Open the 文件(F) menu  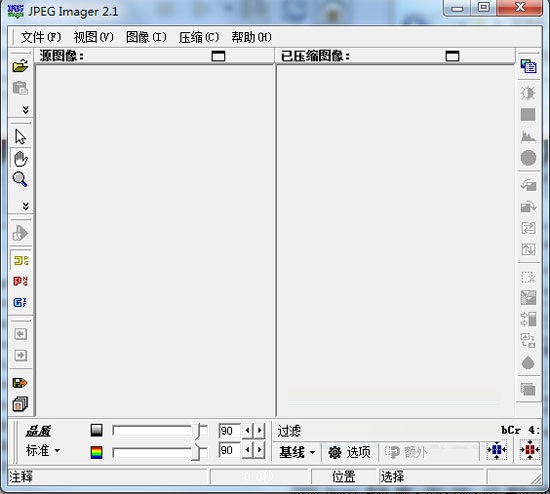click(x=41, y=37)
